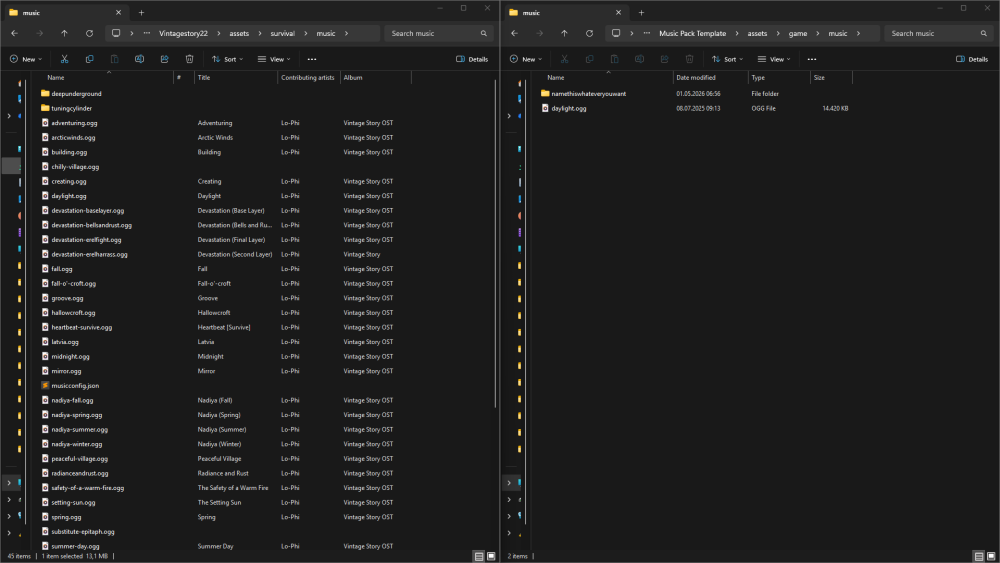Refresh the left music folder window
The height and width of the screenshot is (563, 1000).
point(89,33)
